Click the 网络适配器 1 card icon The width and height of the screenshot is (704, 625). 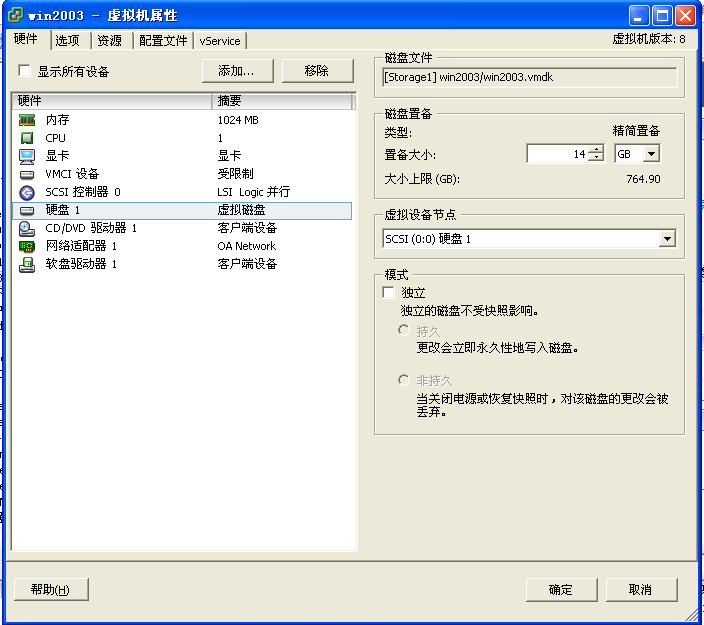(27, 246)
